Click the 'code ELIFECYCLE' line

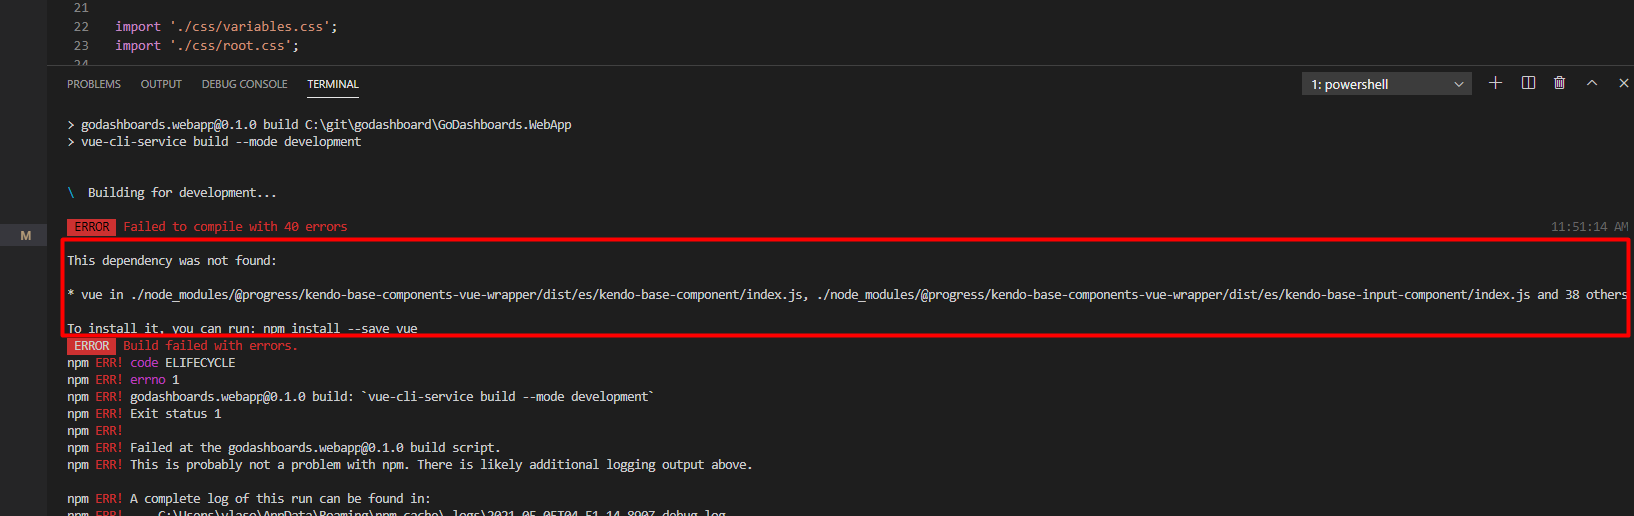pos(183,363)
